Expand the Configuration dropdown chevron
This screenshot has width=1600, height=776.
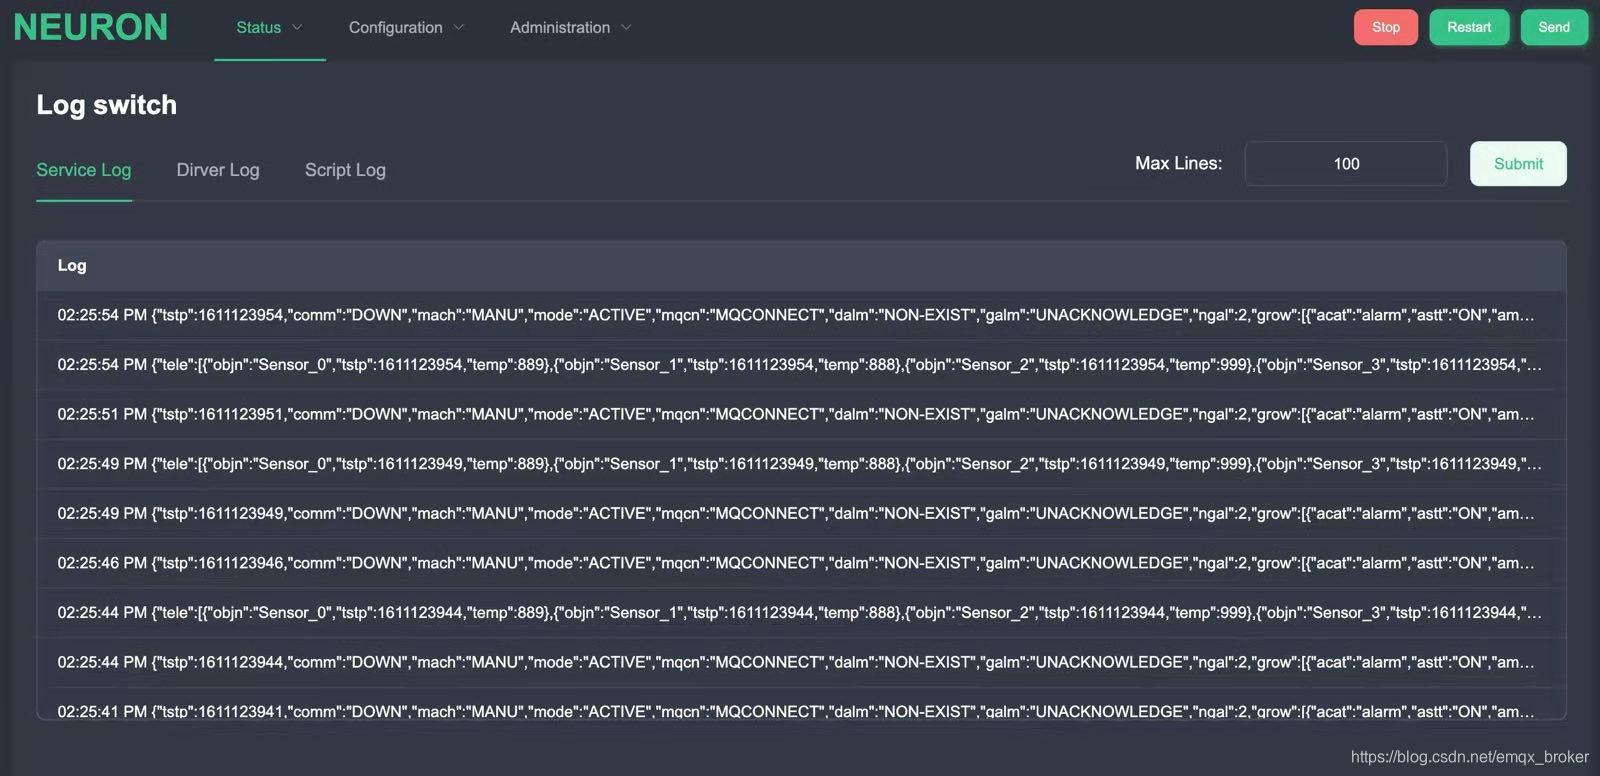click(459, 28)
